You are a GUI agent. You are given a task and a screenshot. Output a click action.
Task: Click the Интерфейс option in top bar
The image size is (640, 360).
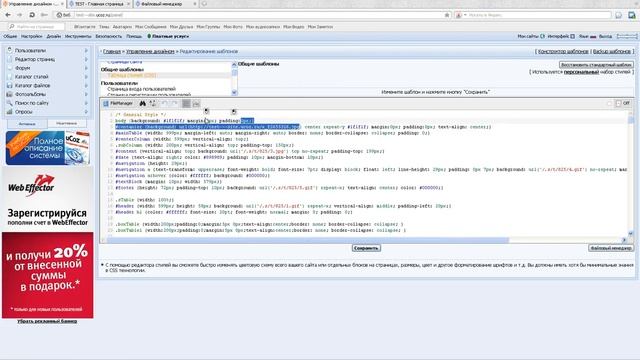(561, 36)
